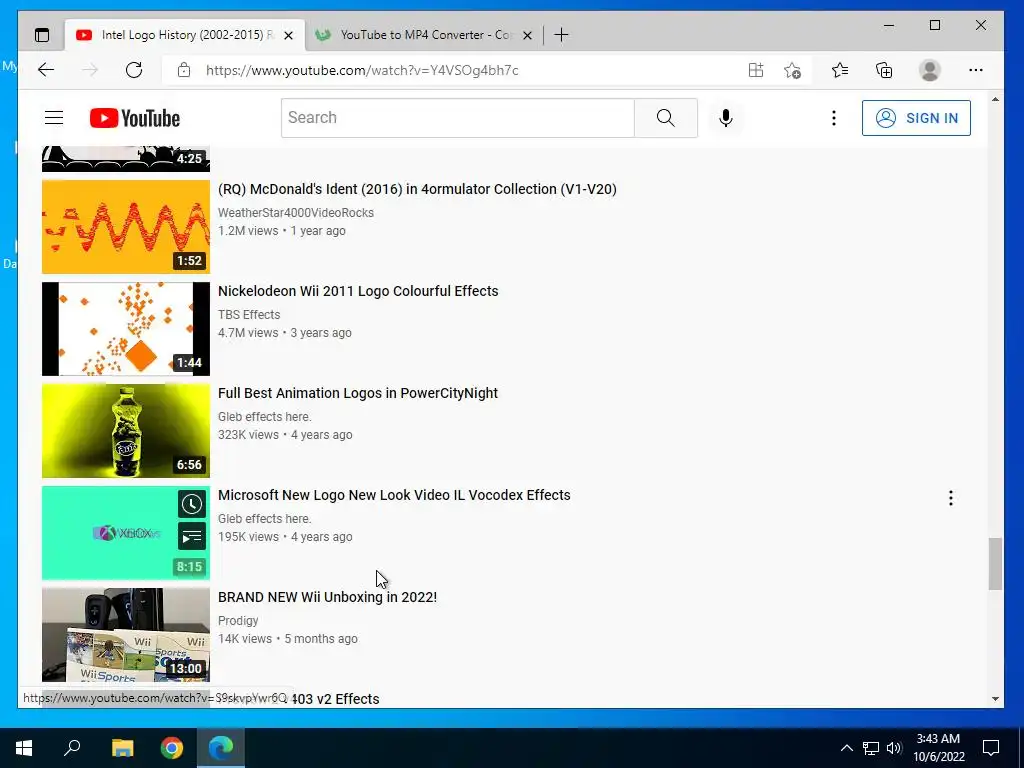This screenshot has width=1024, height=768.
Task: Click the YouTube search magnifier button
Action: tap(665, 118)
